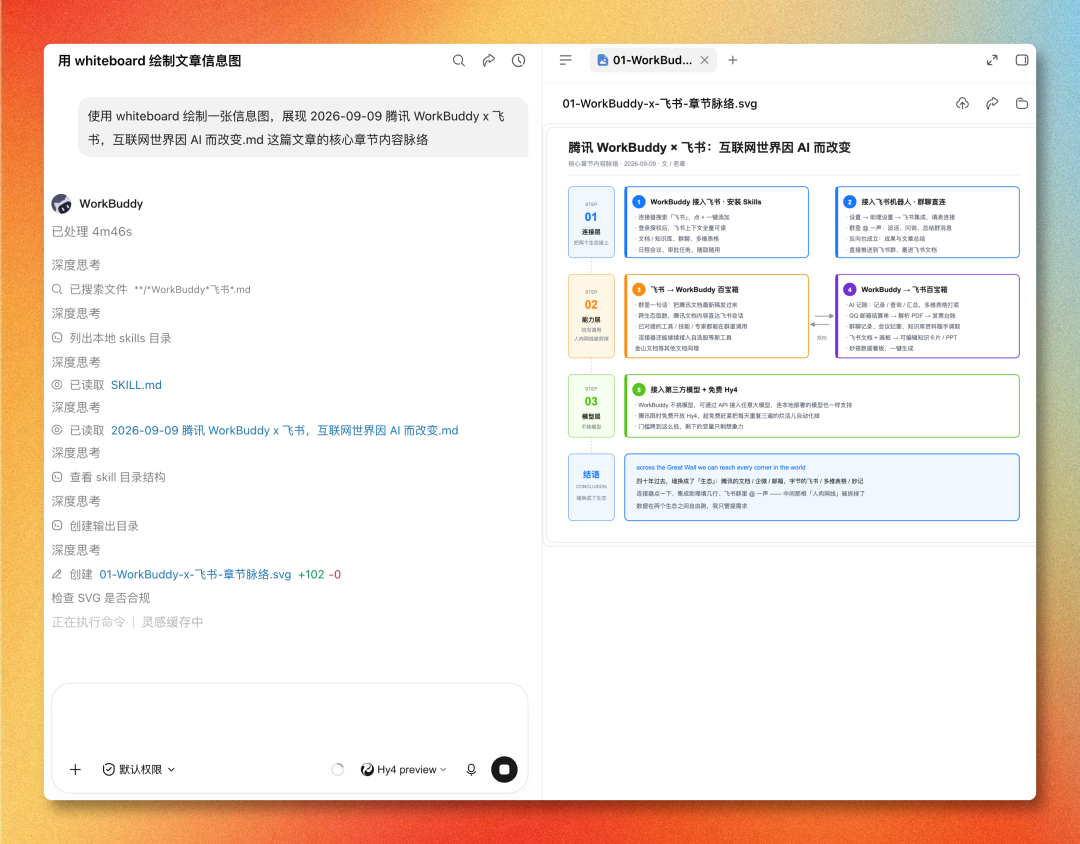Click the chat title 用 whiteboard 绘制文章信息图
Viewport: 1080px width, 844px height.
[149, 61]
